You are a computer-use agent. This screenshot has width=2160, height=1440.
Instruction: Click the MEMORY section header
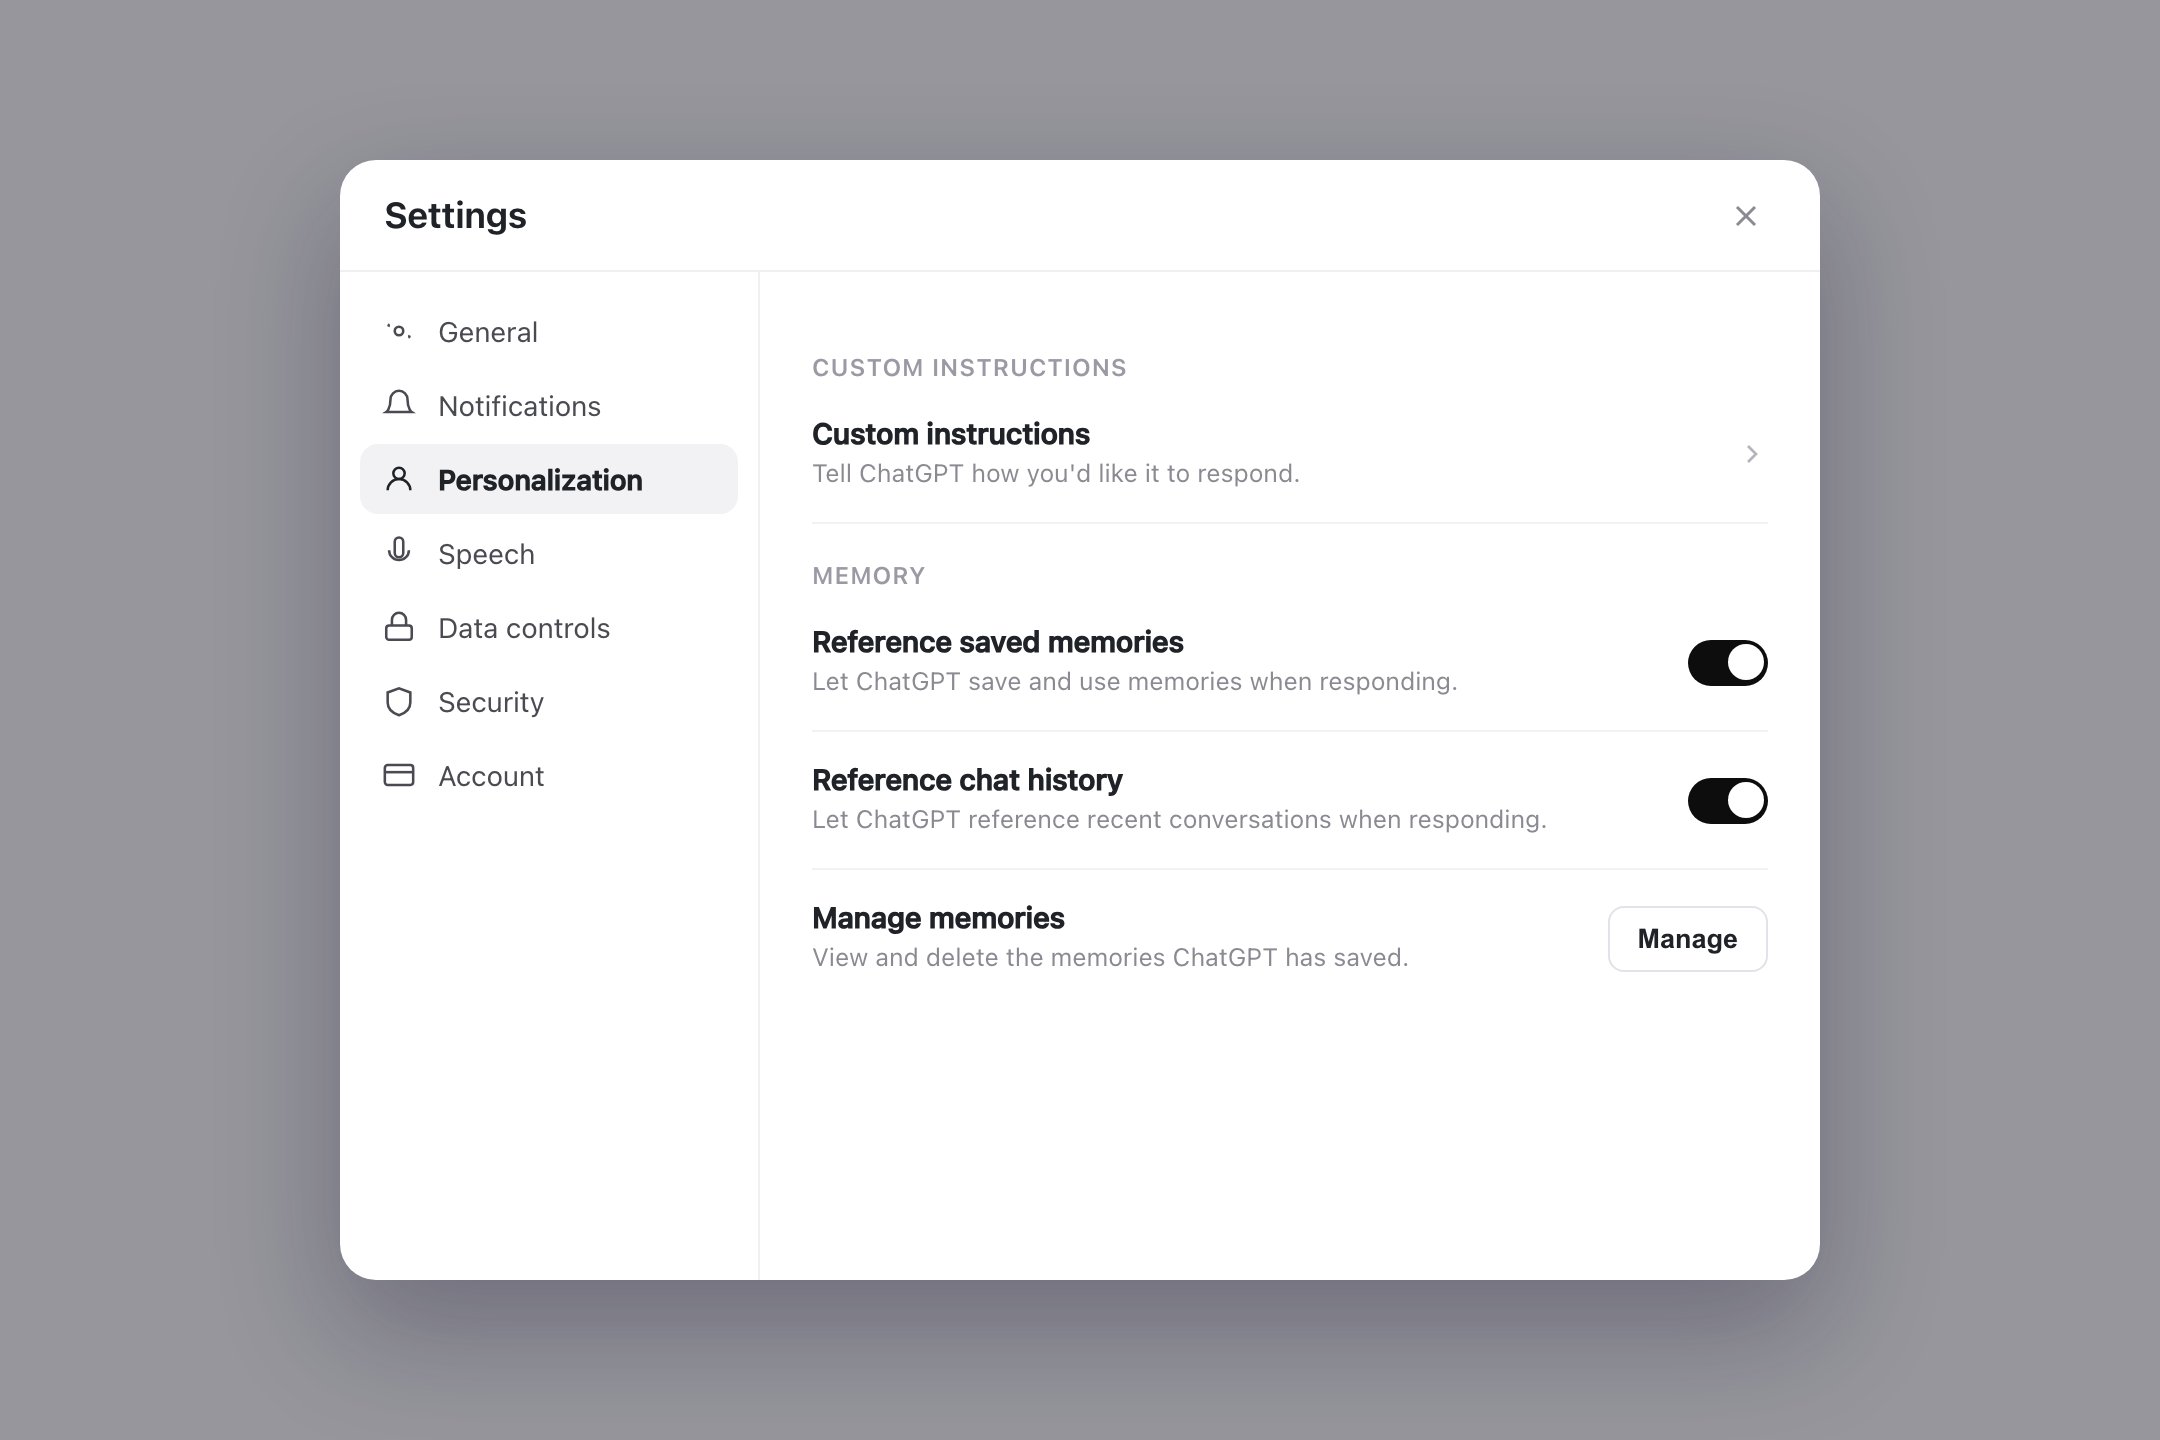[x=868, y=576]
